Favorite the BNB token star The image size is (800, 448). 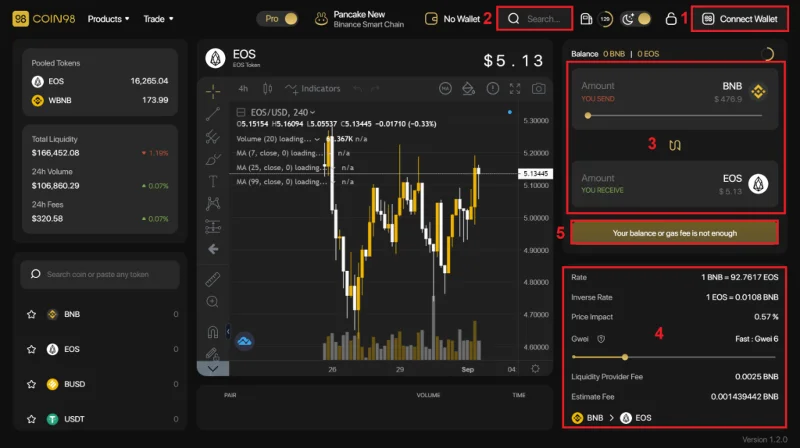click(32, 314)
